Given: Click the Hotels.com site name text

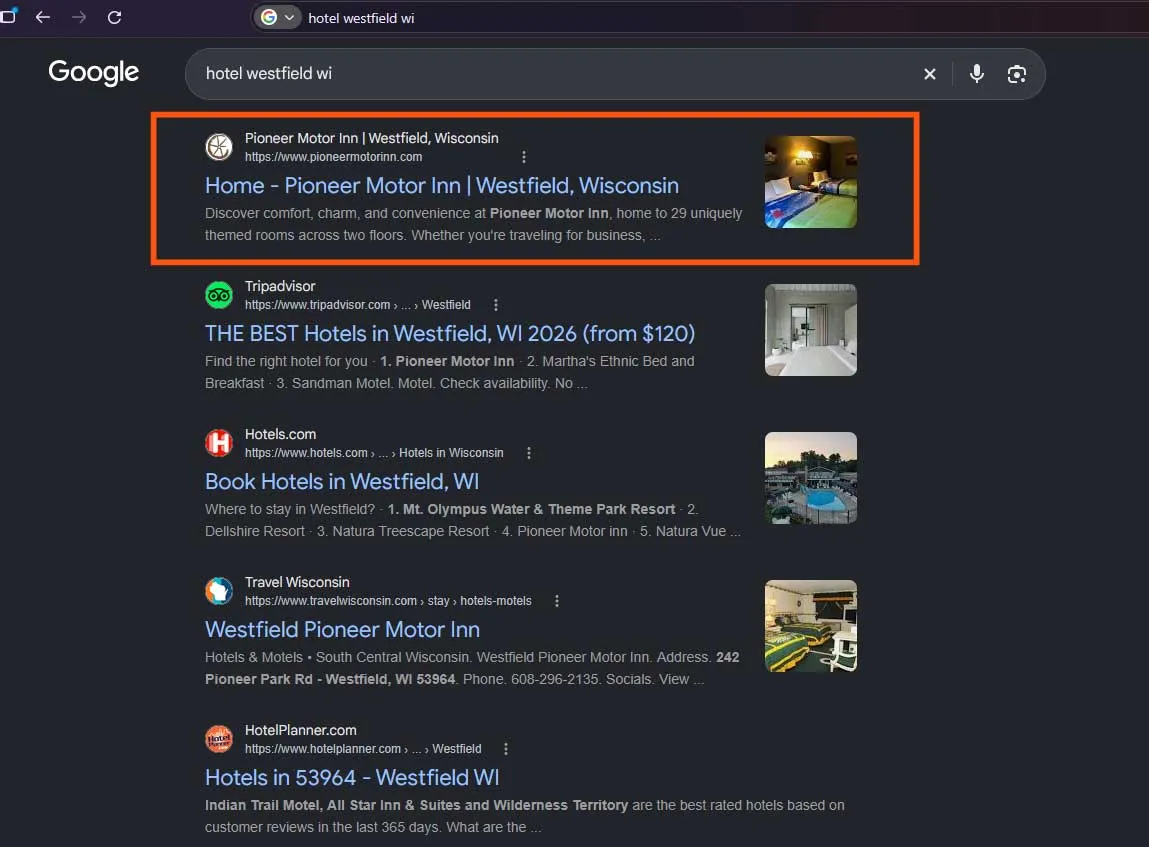Looking at the screenshot, I should [280, 434].
